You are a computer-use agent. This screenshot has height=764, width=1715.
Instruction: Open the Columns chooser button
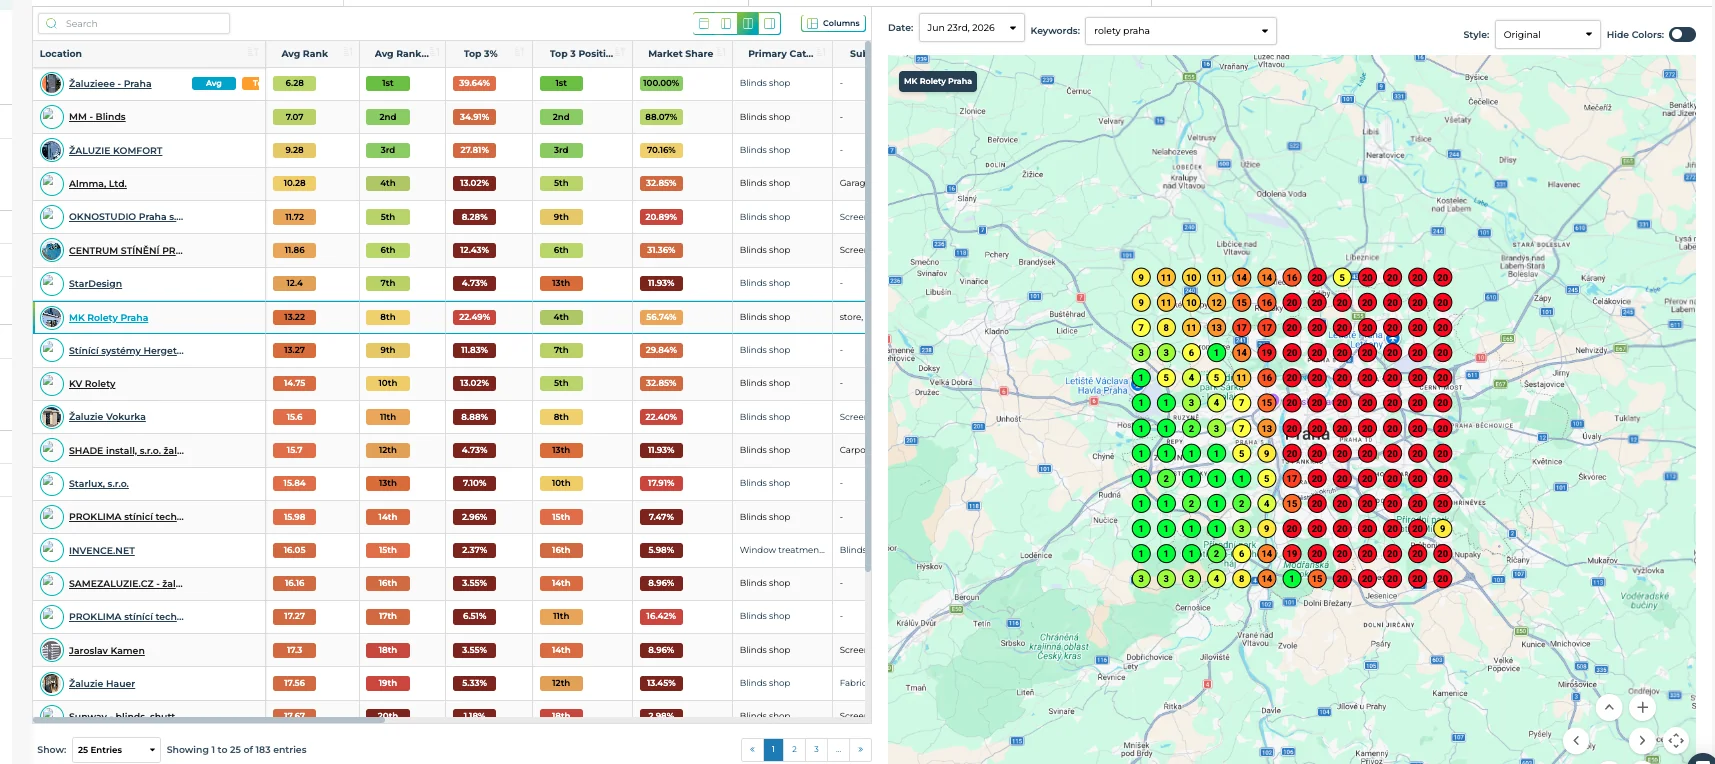tap(833, 23)
